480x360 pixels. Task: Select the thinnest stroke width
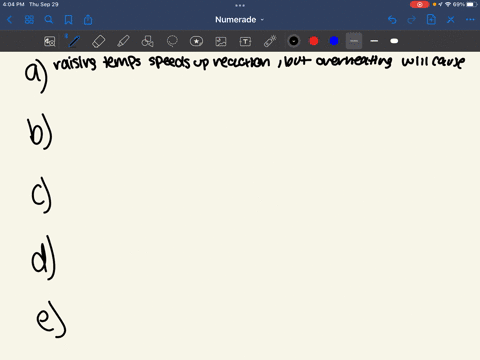coord(354,41)
